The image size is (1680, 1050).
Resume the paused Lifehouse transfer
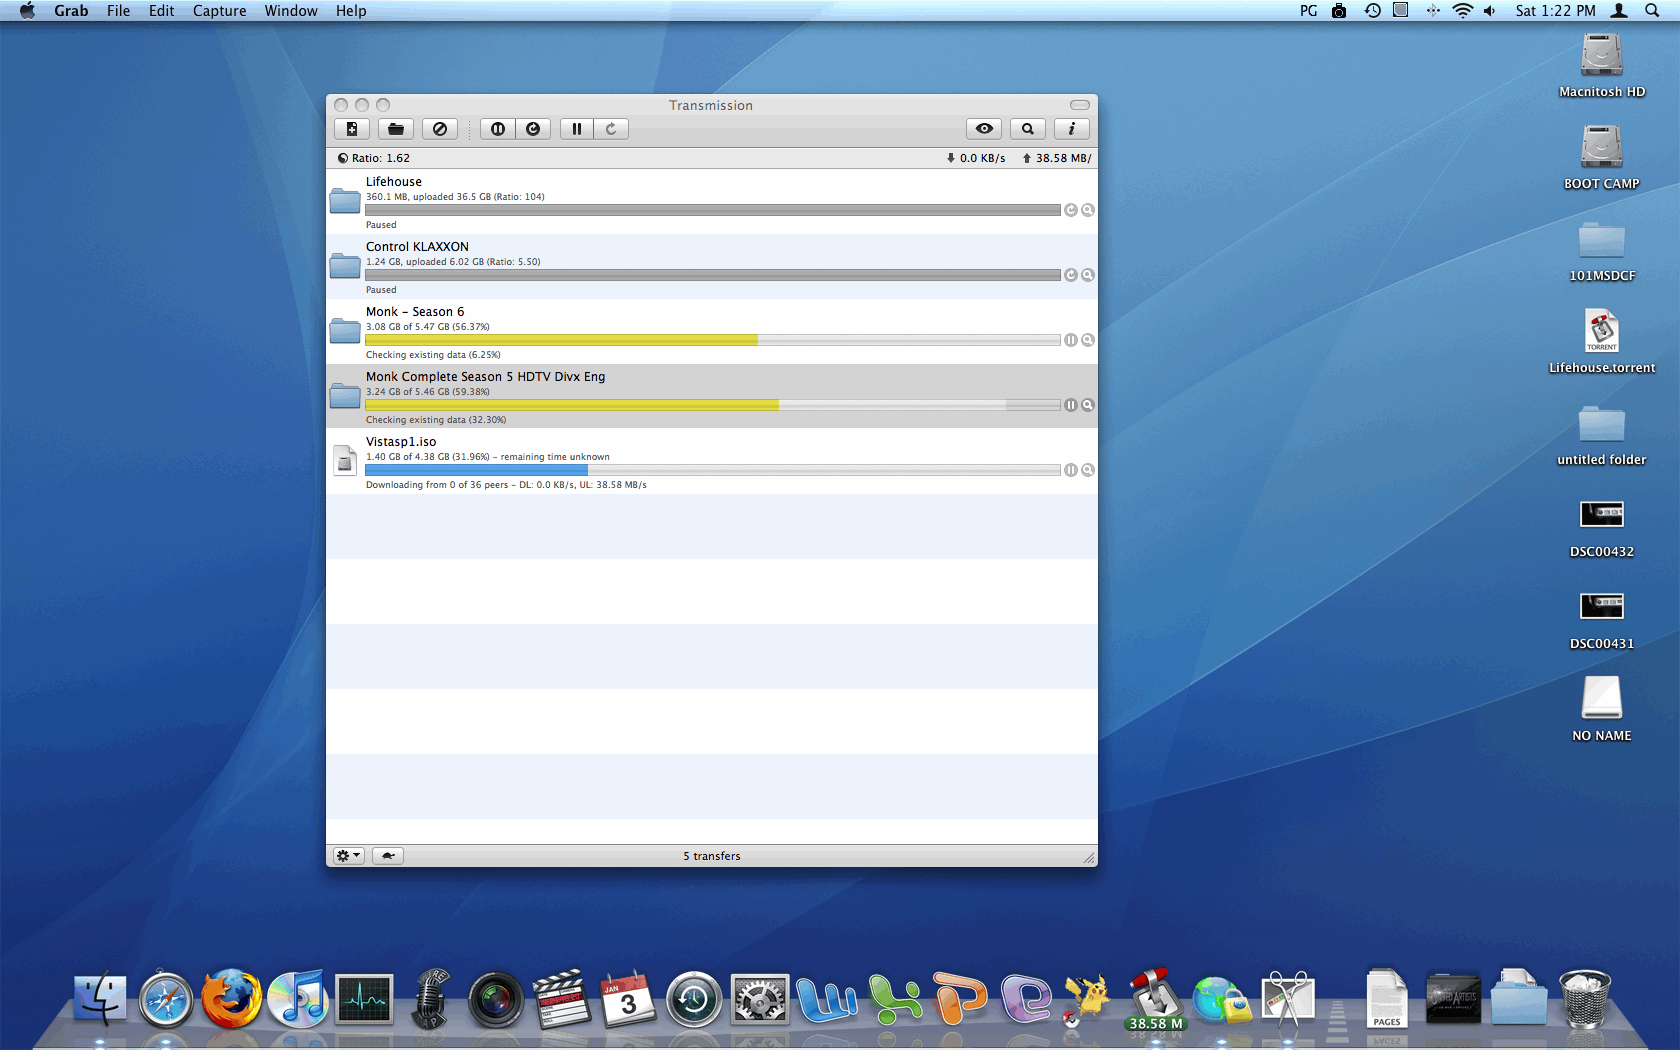pos(1071,210)
